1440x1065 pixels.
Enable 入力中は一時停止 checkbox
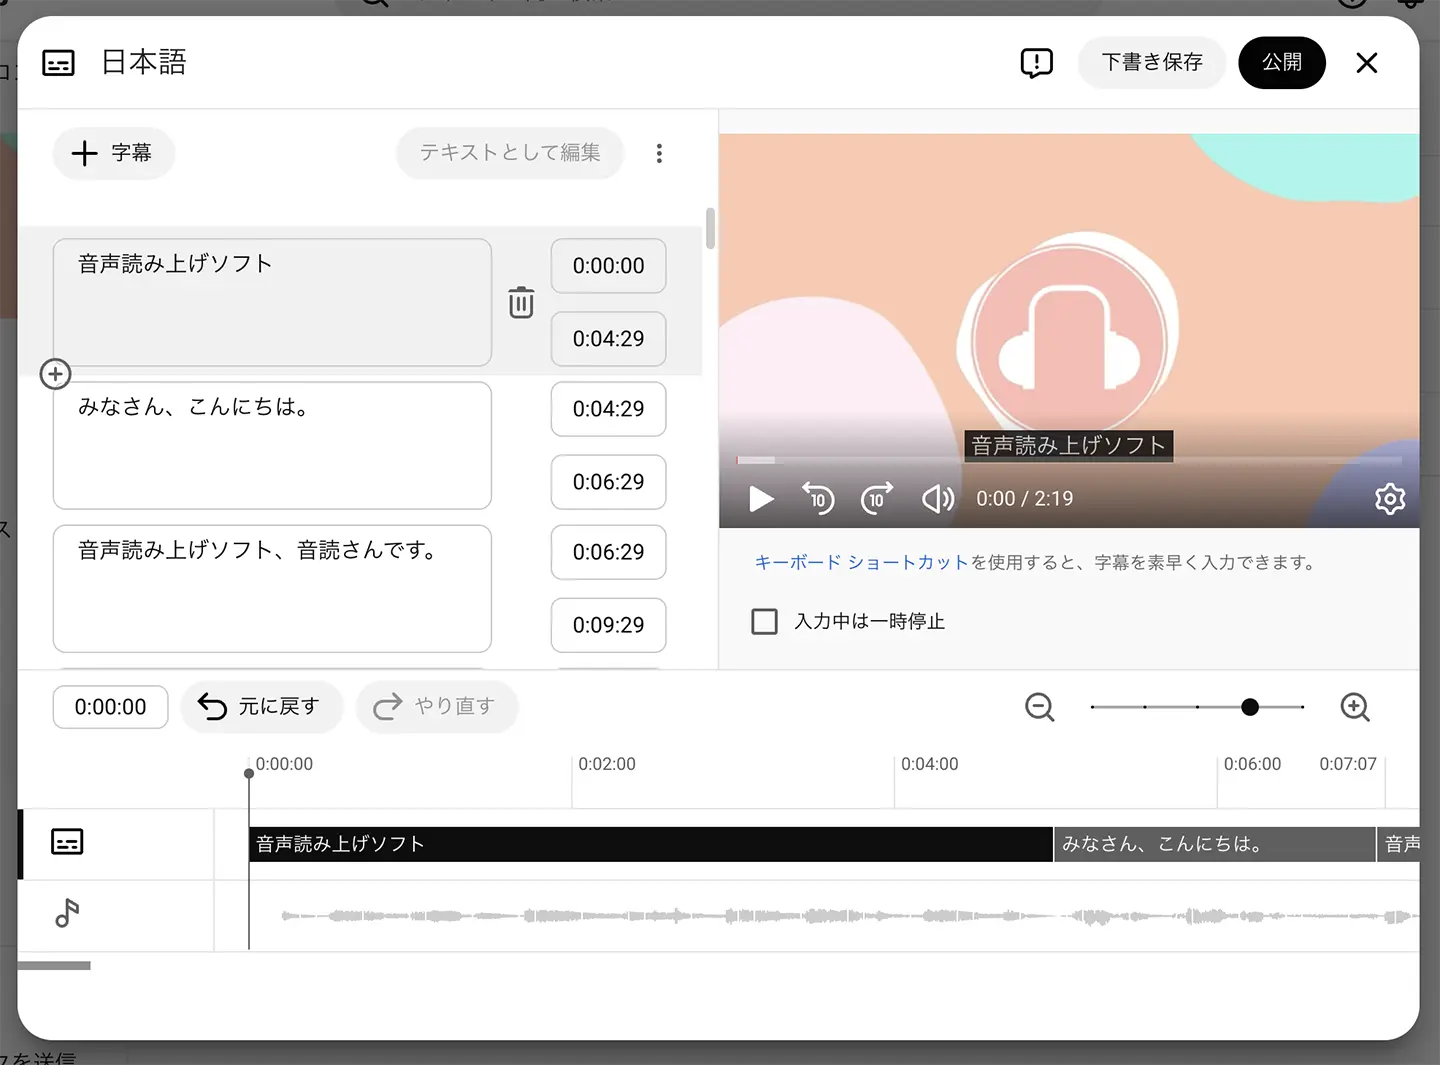tap(764, 621)
